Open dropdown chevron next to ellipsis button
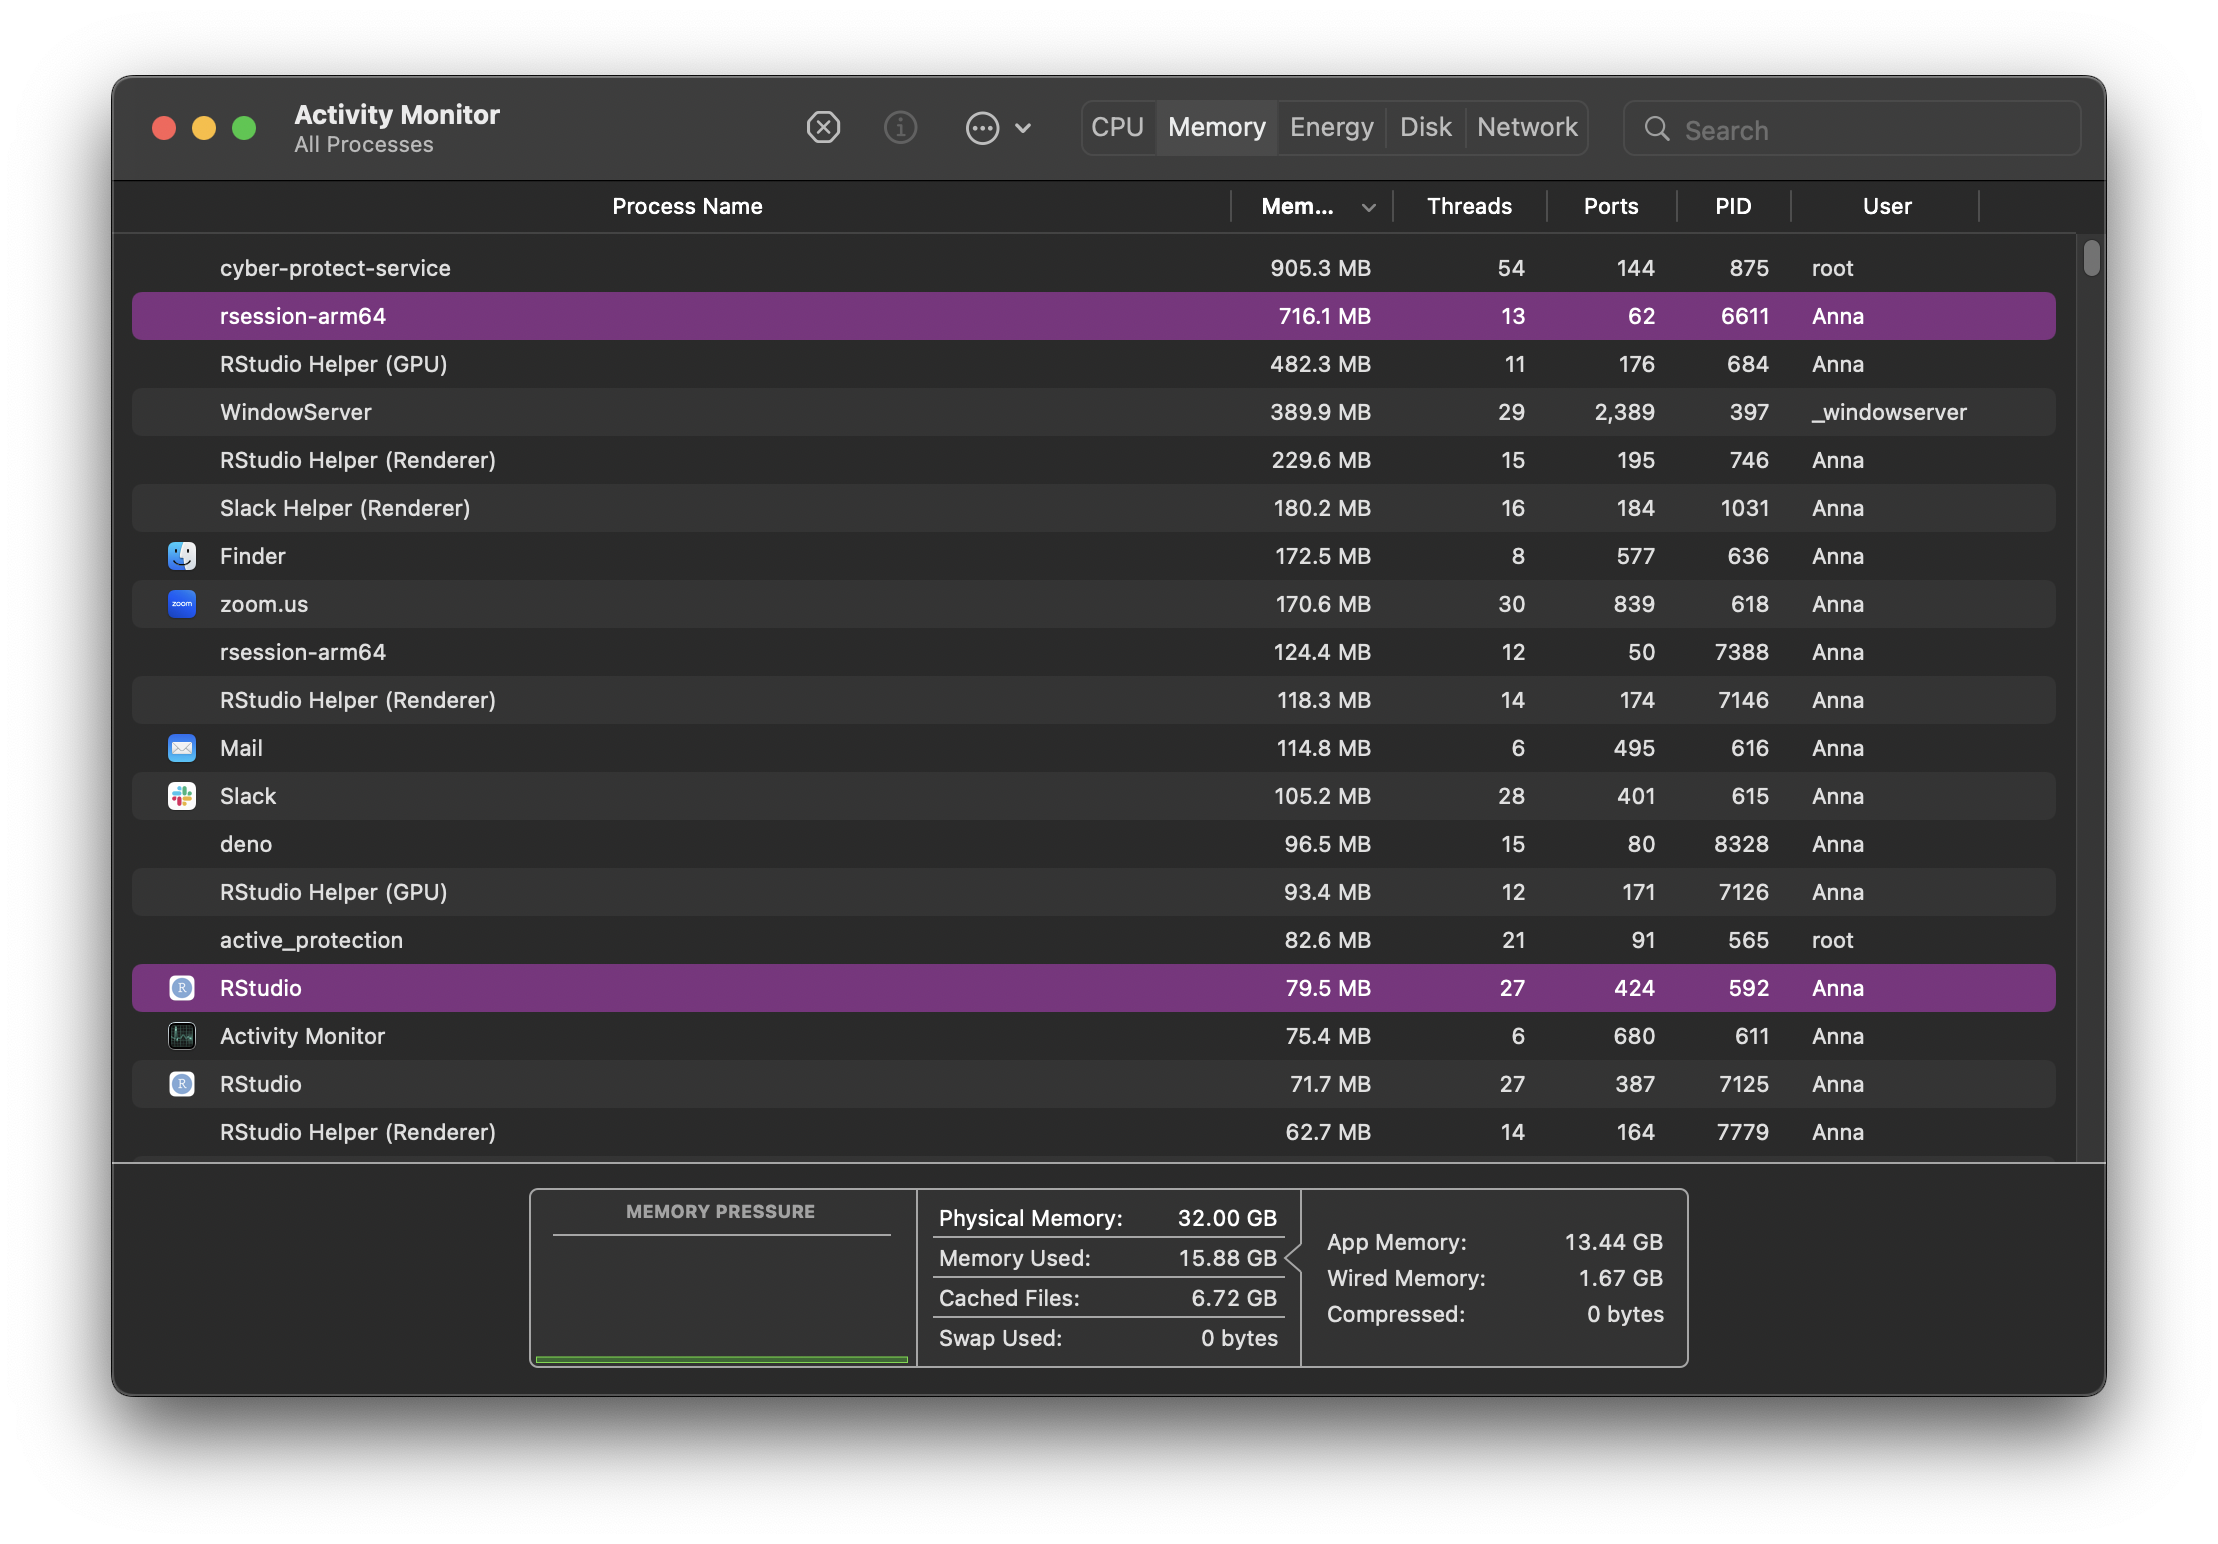This screenshot has height=1544, width=2218. (x=1023, y=128)
